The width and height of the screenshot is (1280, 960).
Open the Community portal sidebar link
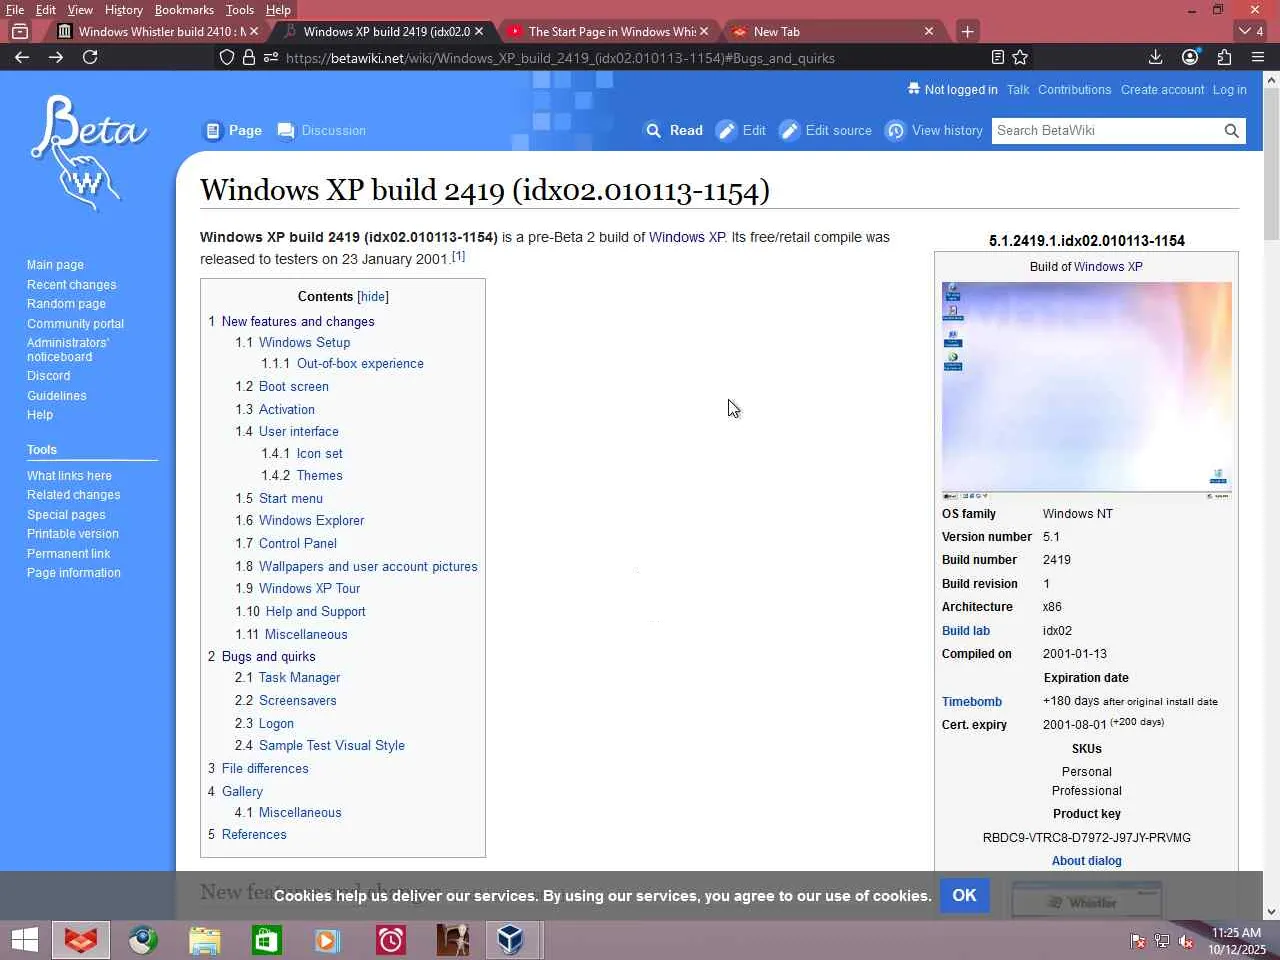[76, 324]
